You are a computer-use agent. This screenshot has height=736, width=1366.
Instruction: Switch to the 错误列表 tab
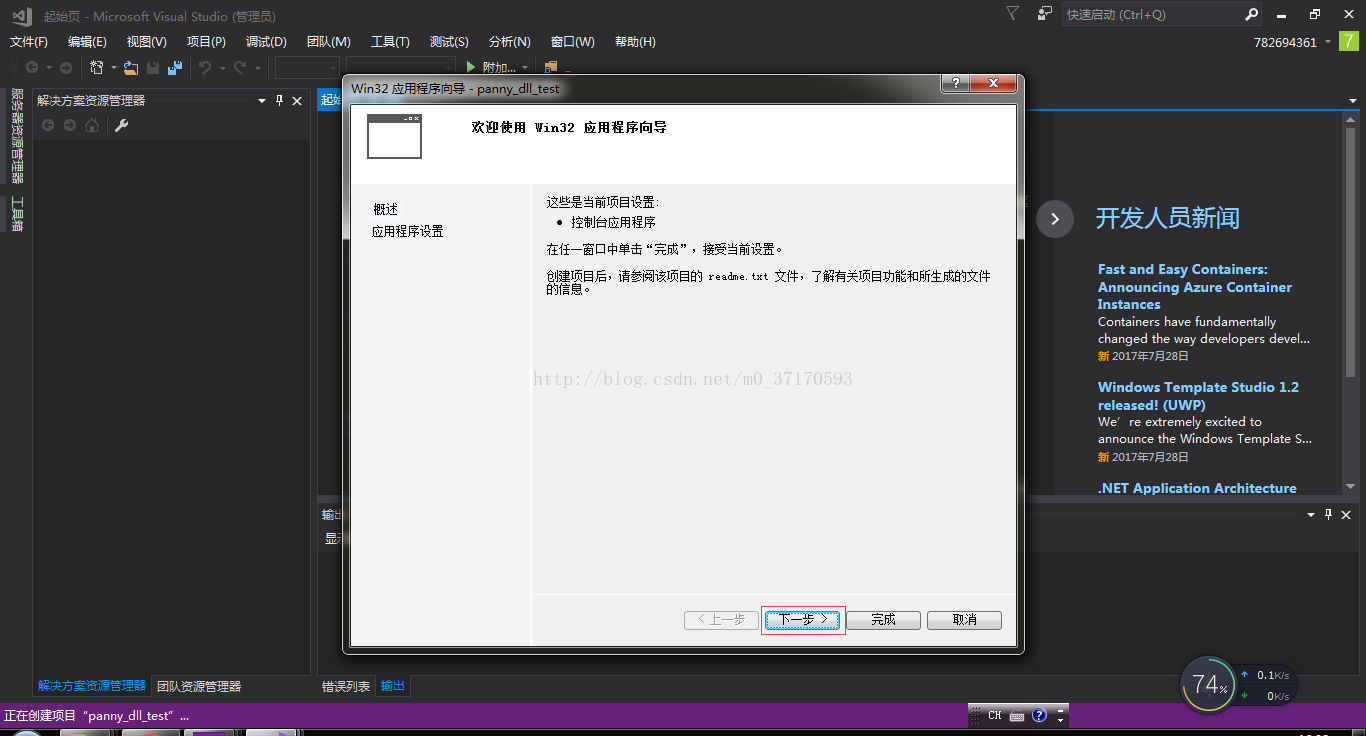pos(346,687)
